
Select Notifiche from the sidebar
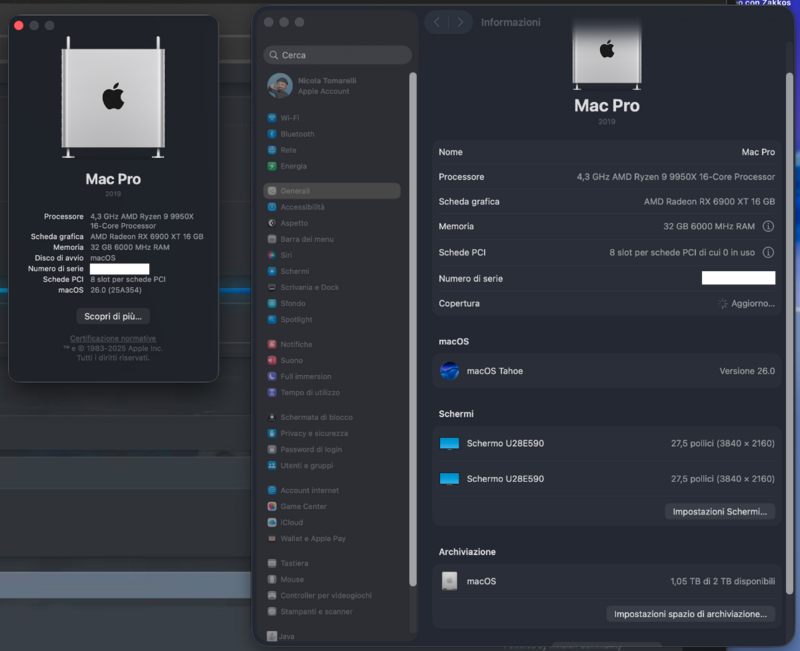click(x=296, y=344)
